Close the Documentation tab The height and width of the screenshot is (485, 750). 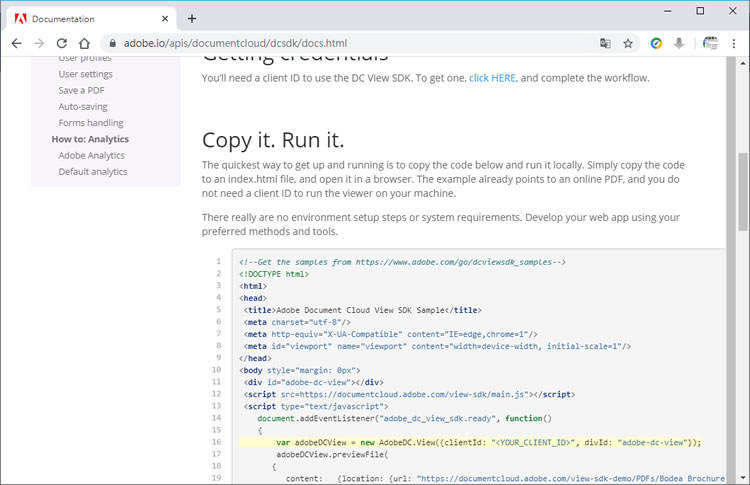[x=165, y=19]
